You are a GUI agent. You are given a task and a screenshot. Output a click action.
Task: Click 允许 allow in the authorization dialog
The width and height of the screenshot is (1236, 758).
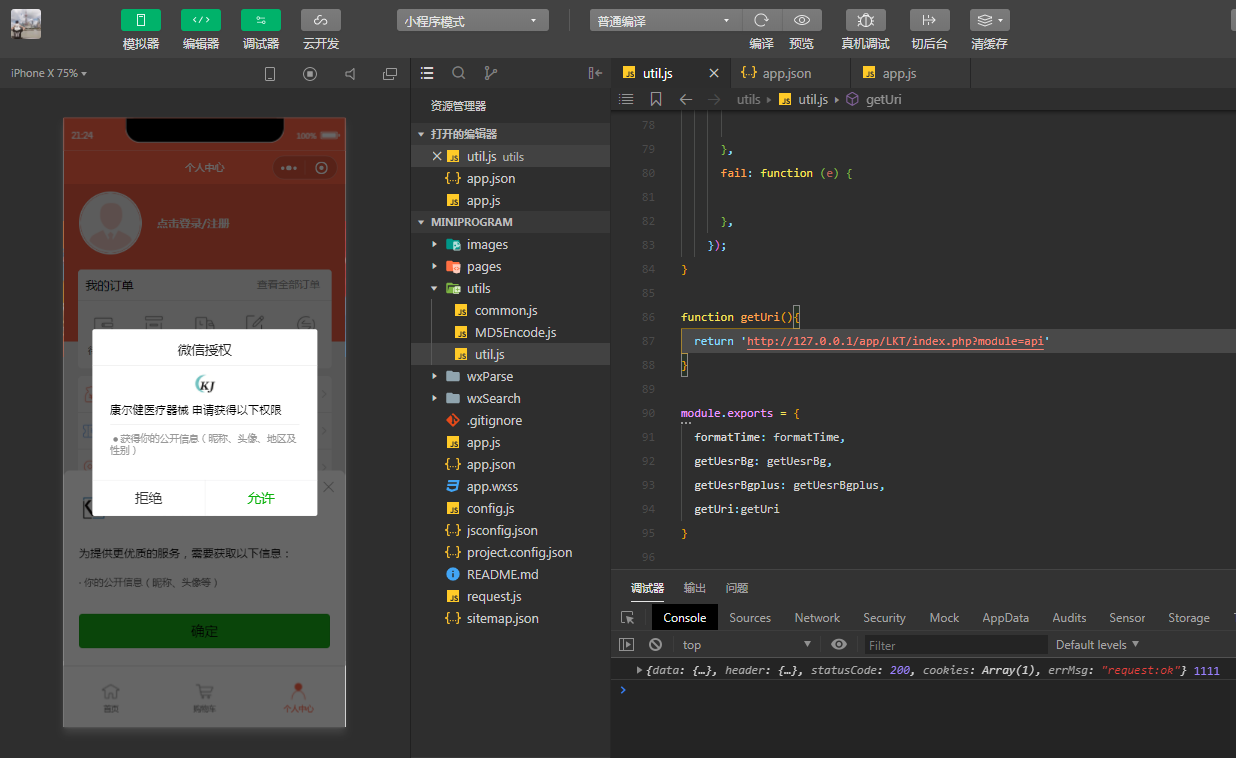(261, 498)
